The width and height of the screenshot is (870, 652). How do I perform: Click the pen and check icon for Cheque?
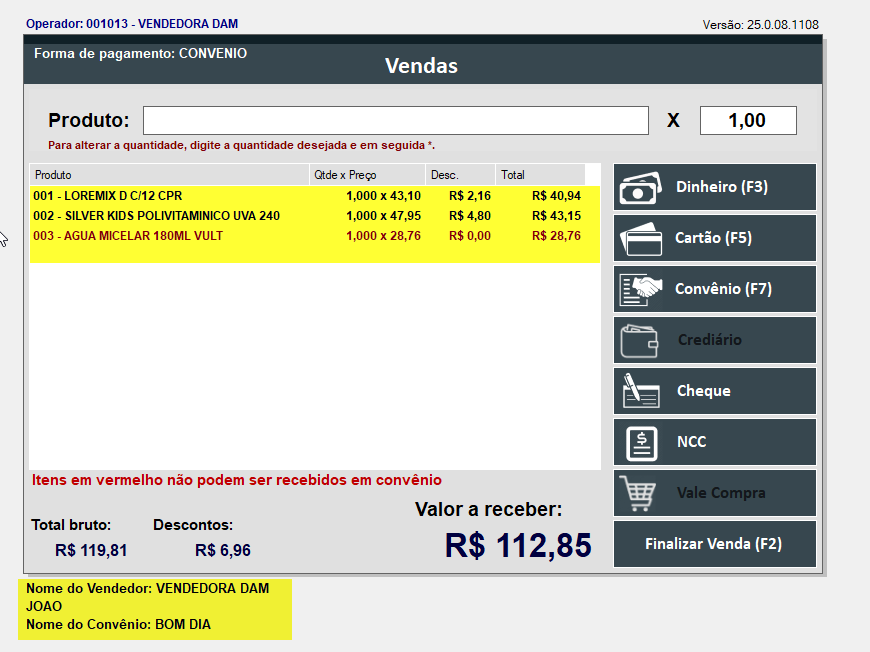click(x=640, y=391)
